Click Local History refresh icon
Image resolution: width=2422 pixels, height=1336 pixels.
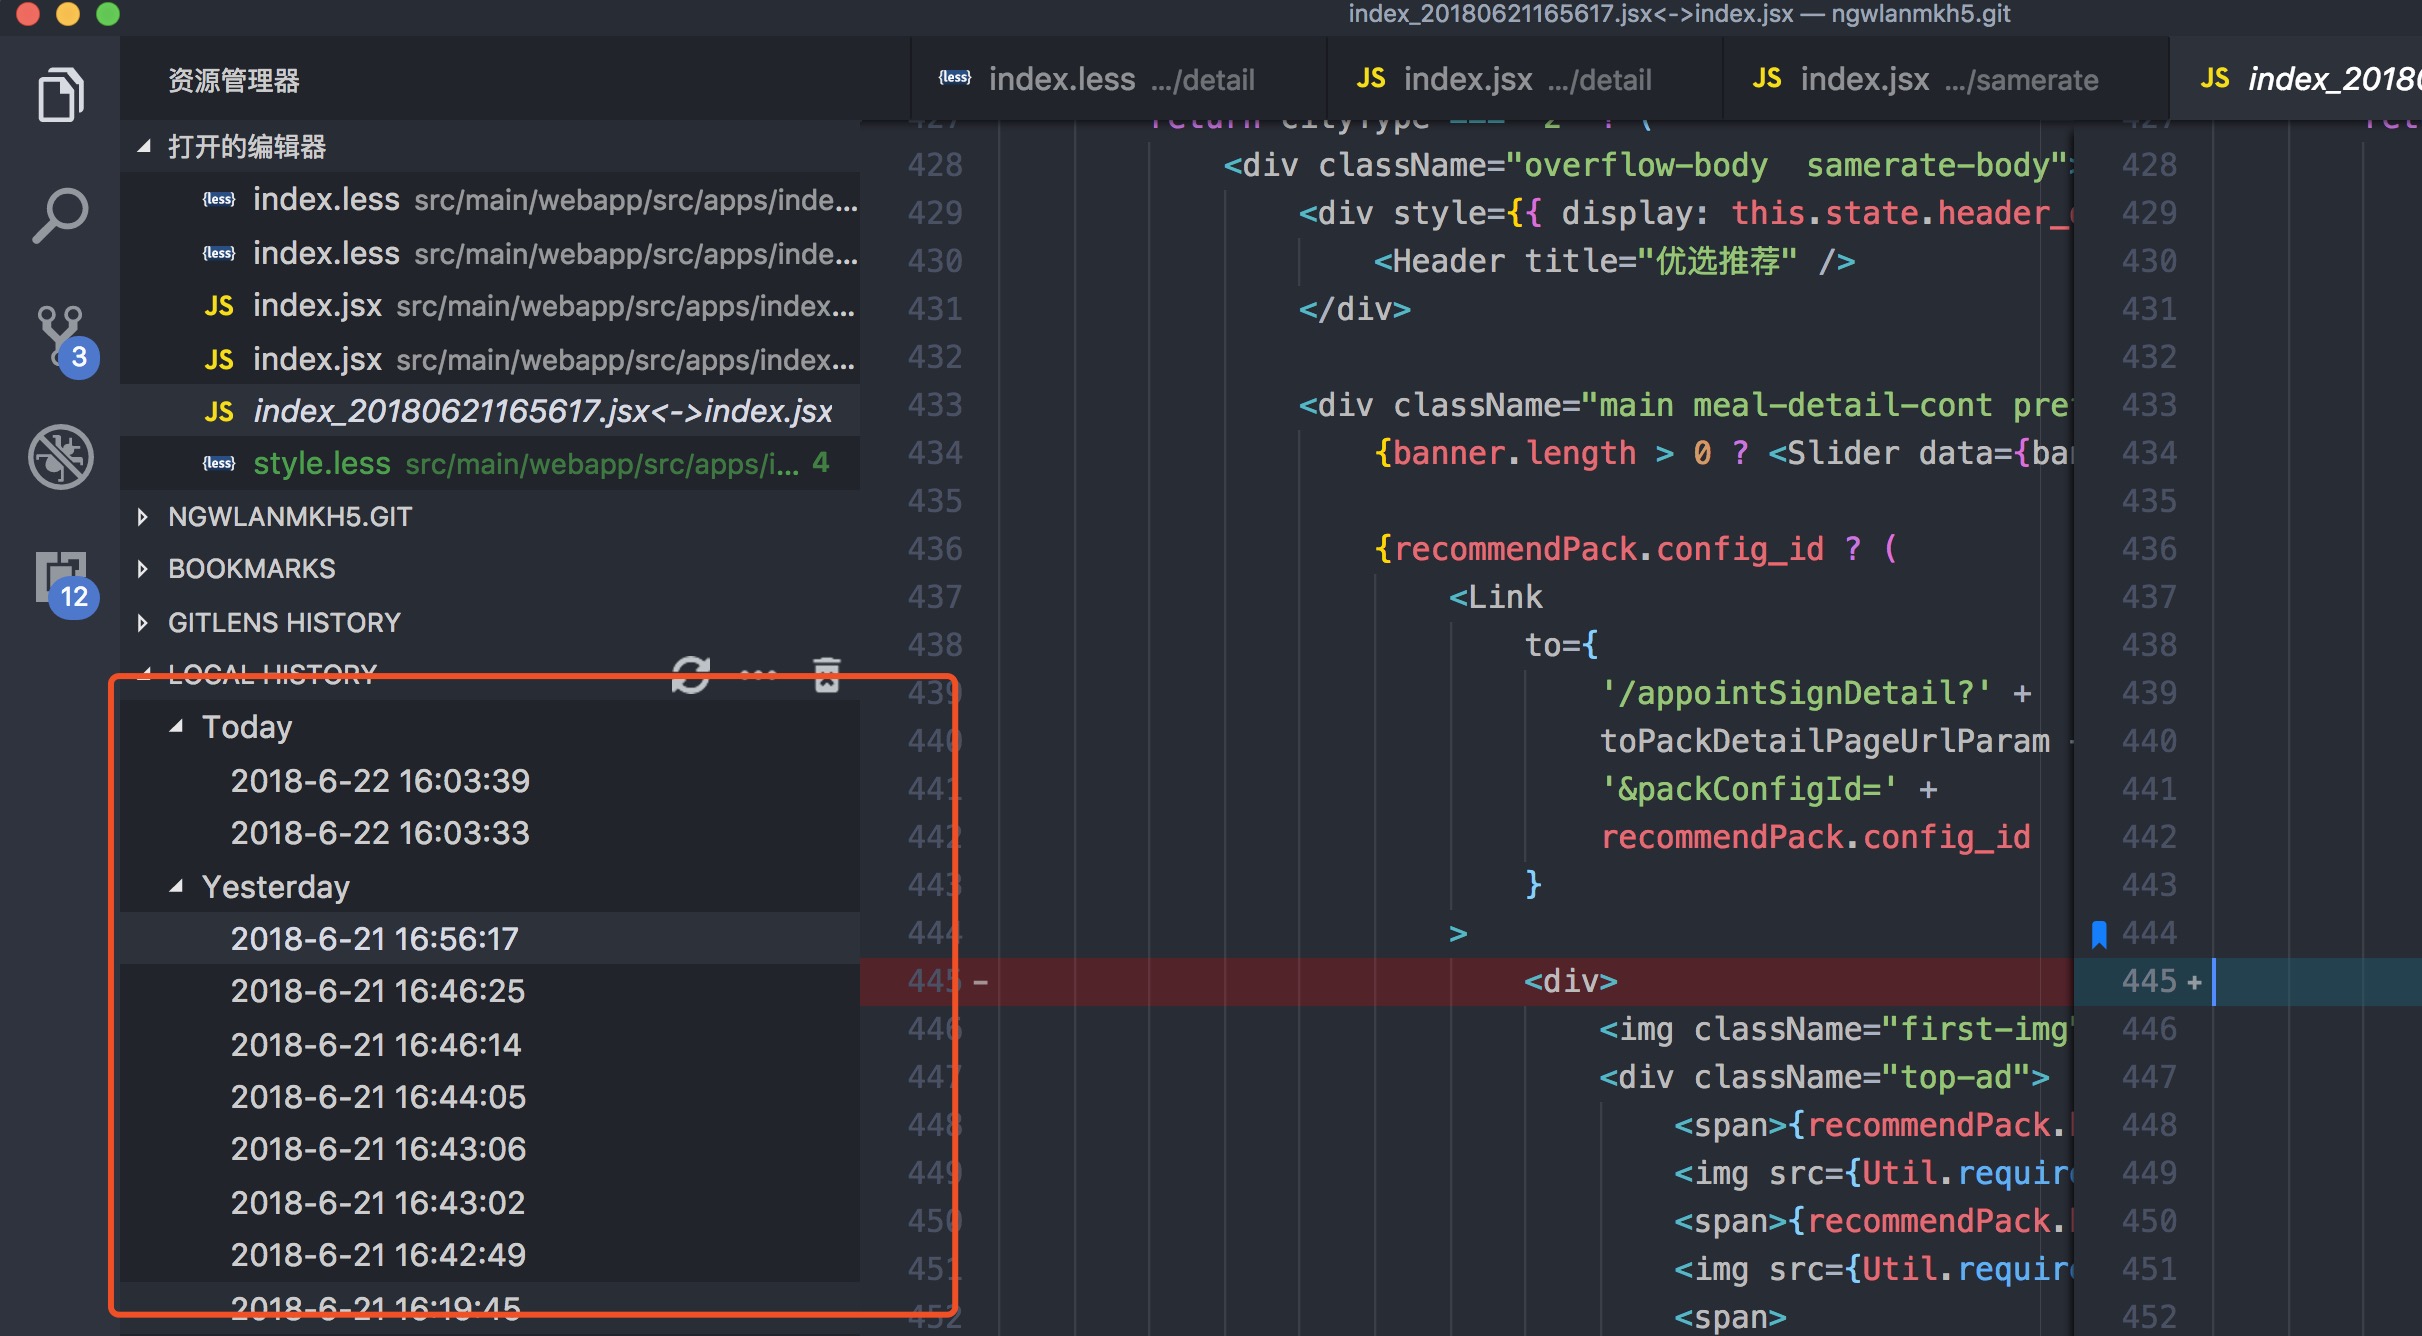(691, 674)
